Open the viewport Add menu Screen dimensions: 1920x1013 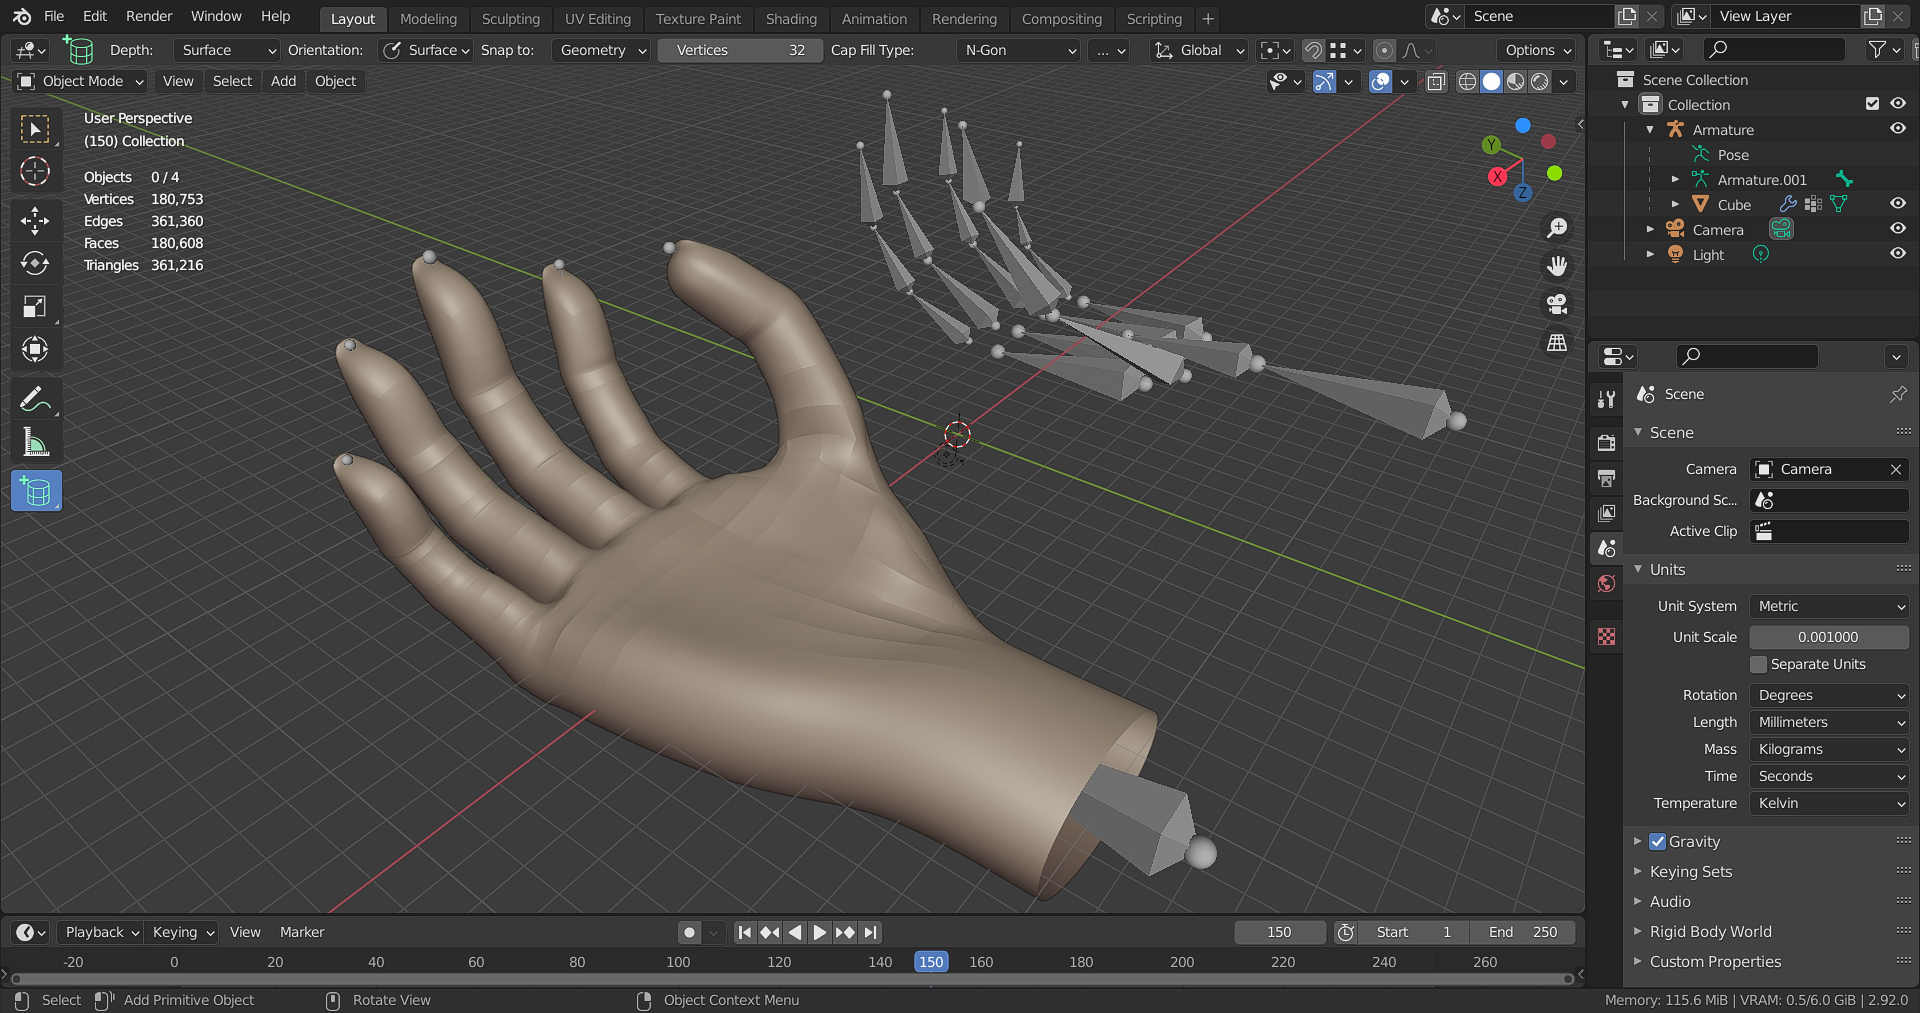click(283, 81)
